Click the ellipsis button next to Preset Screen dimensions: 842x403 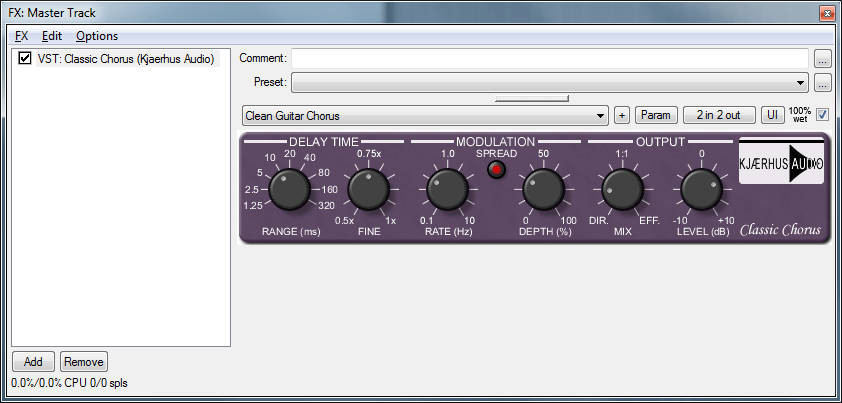point(823,83)
